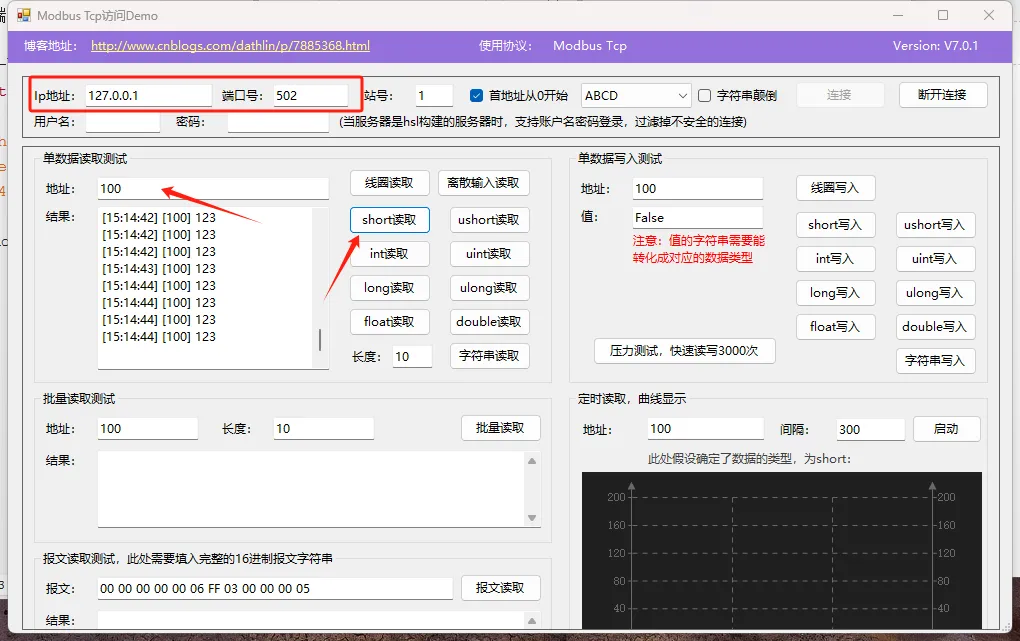Toggle the 首地址从0开始 checkbox
The image size is (1020, 641).
point(476,96)
